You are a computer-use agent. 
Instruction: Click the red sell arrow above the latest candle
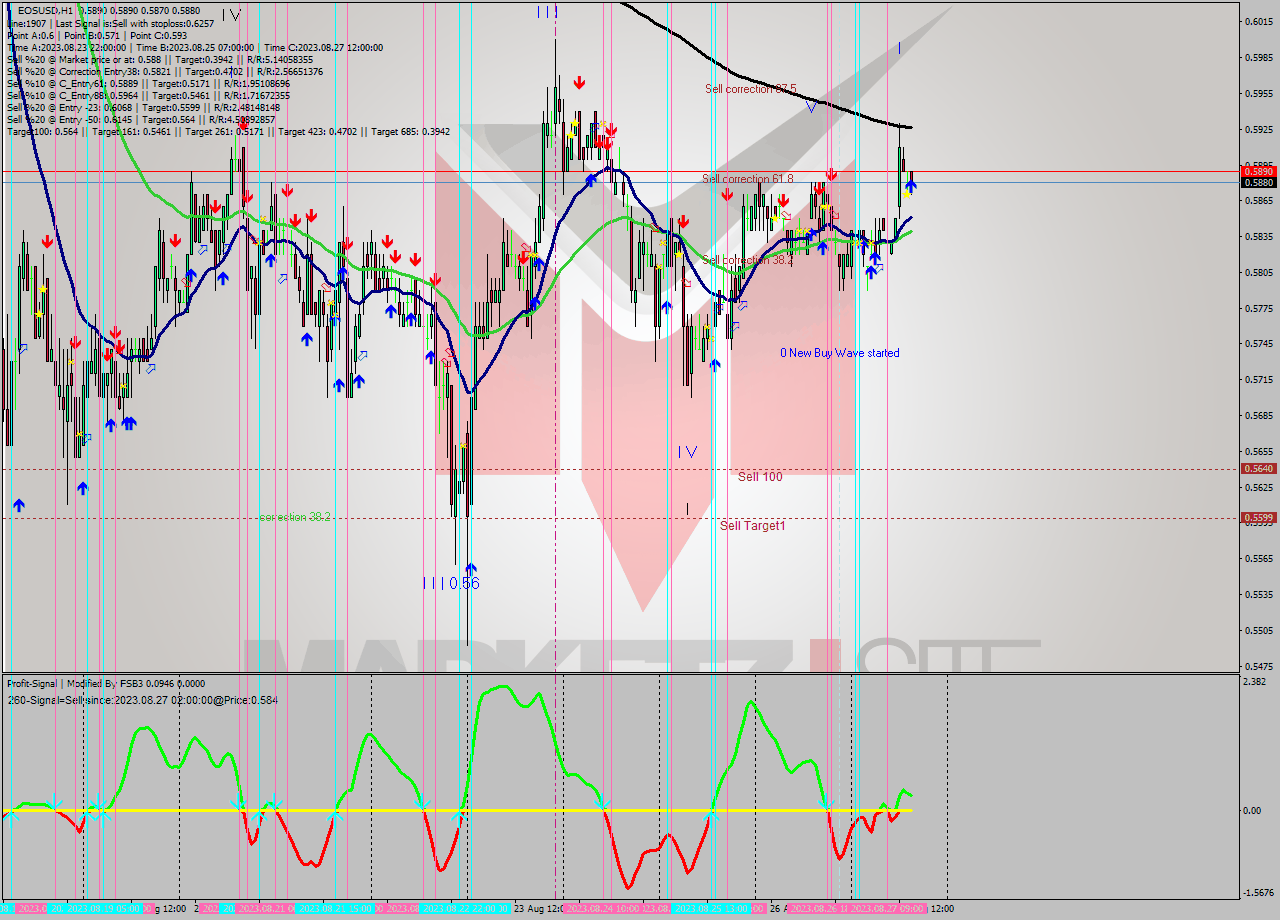tap(830, 173)
